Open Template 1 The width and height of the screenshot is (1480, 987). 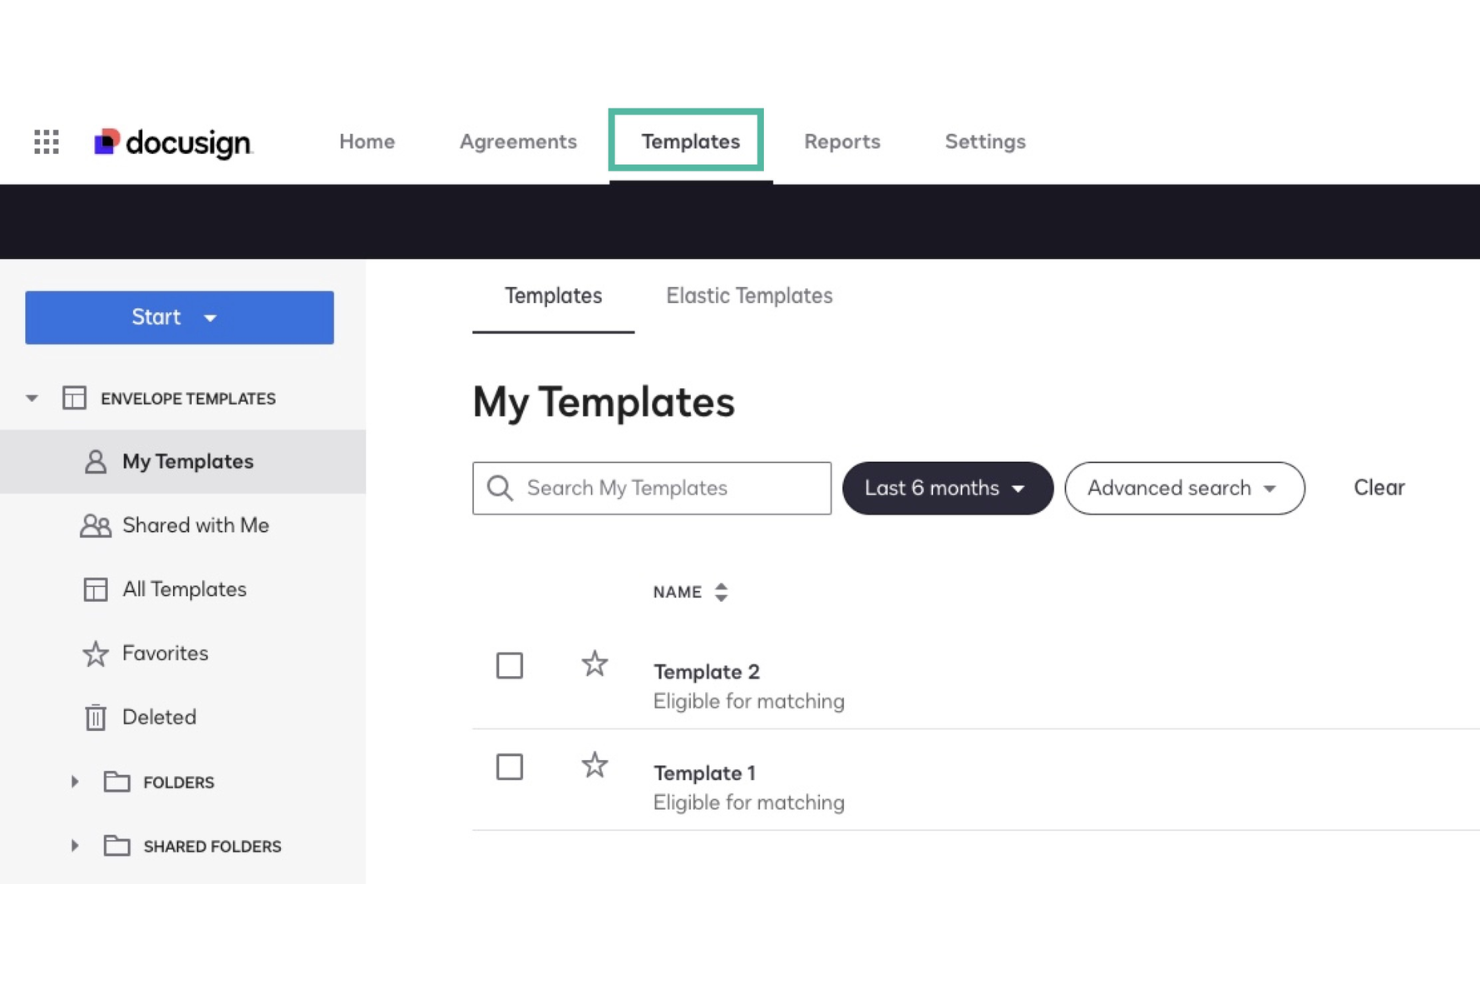point(704,773)
